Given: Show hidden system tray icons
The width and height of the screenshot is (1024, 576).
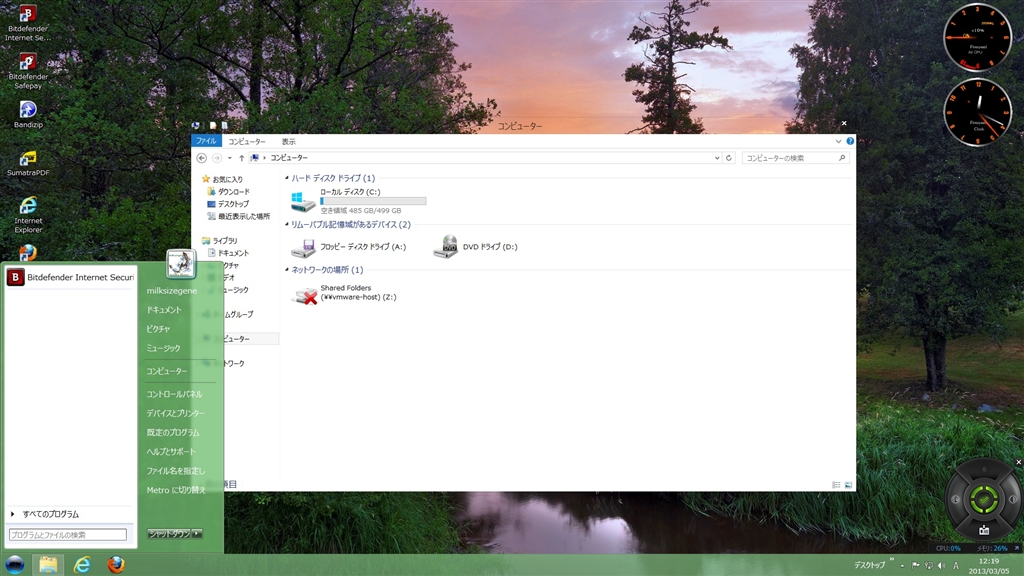Looking at the screenshot, I should [903, 566].
